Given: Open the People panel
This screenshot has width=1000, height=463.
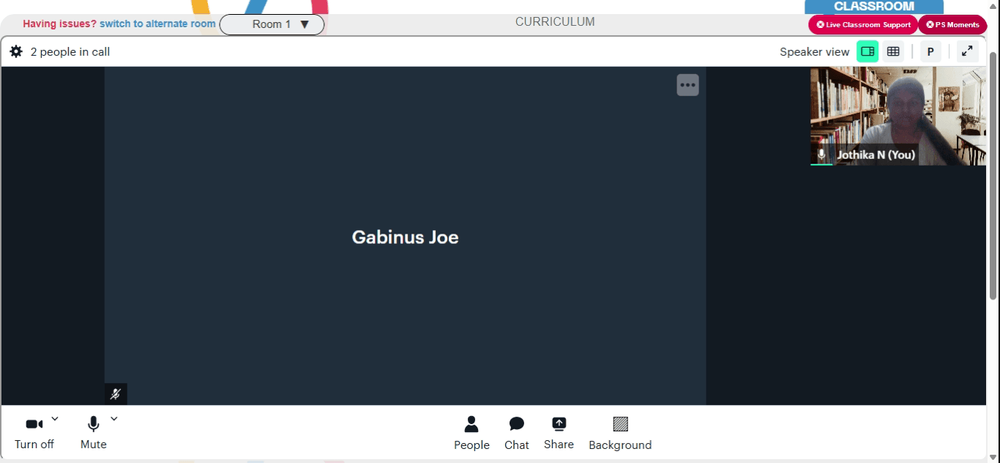Looking at the screenshot, I should point(472,433).
